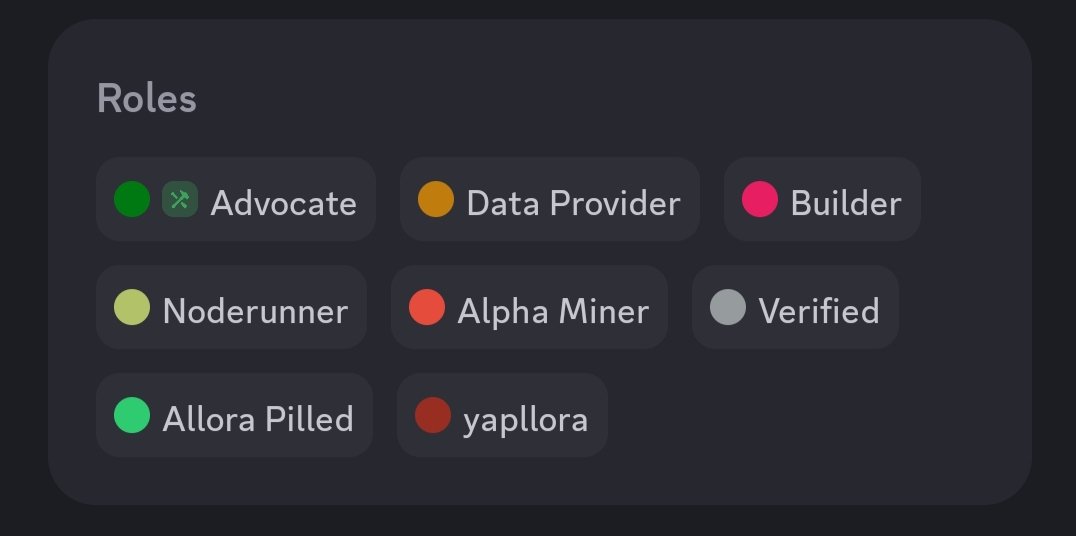The width and height of the screenshot is (1076, 536).
Task: Click the coral Alpha Miner role dot
Action: pyautogui.click(x=427, y=307)
